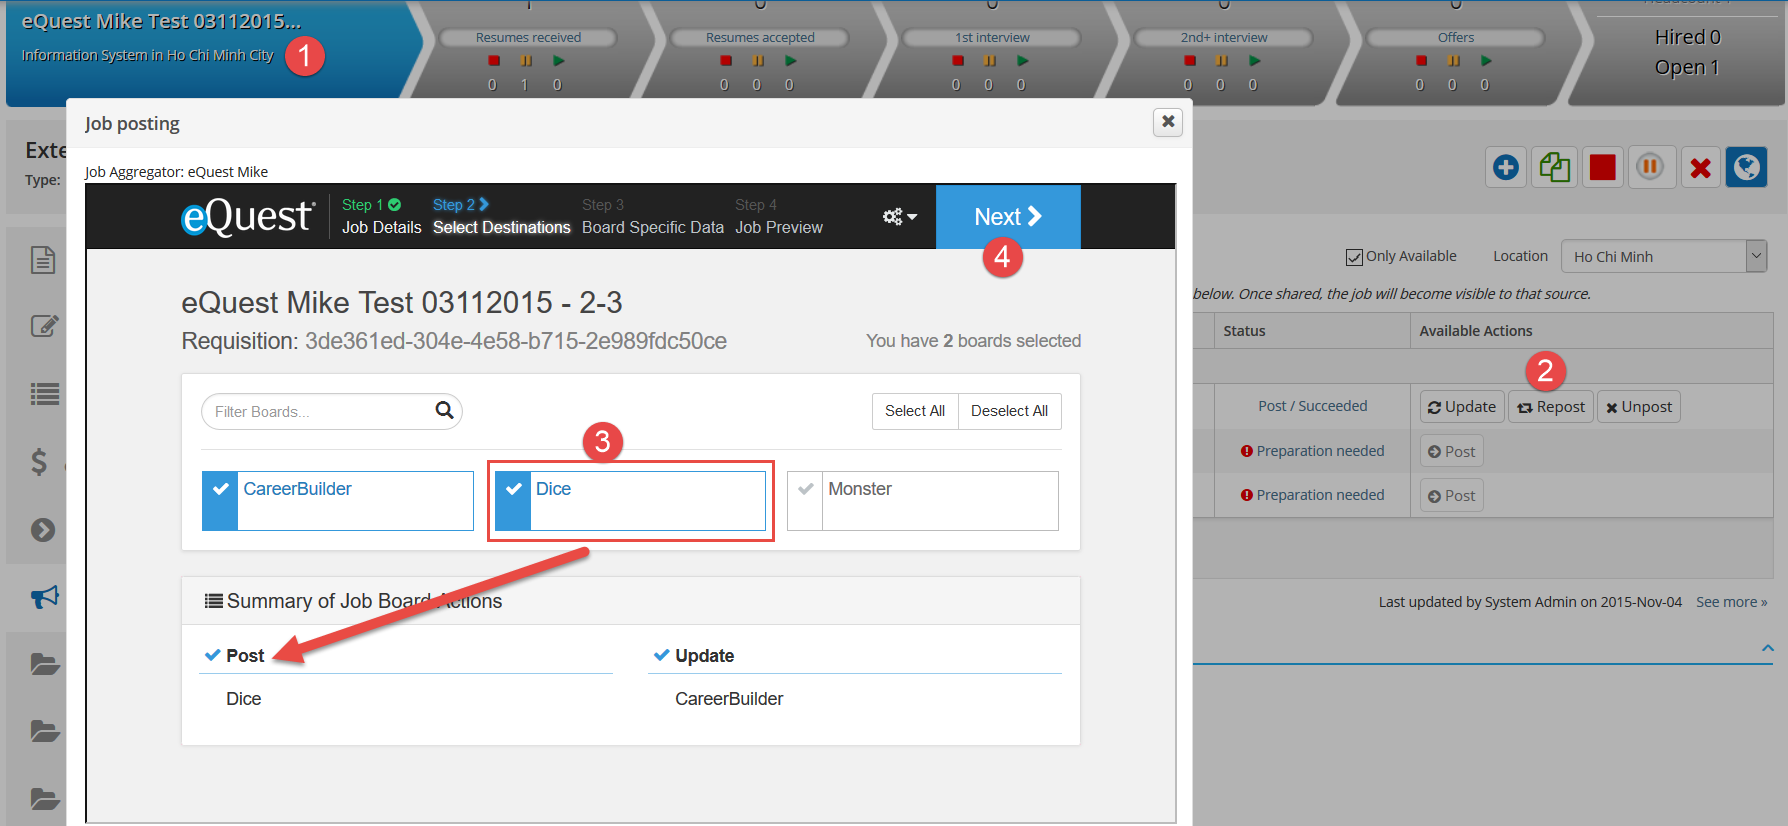Go to Step 1 Job Details
Image resolution: width=1788 pixels, height=826 pixels.
click(381, 216)
